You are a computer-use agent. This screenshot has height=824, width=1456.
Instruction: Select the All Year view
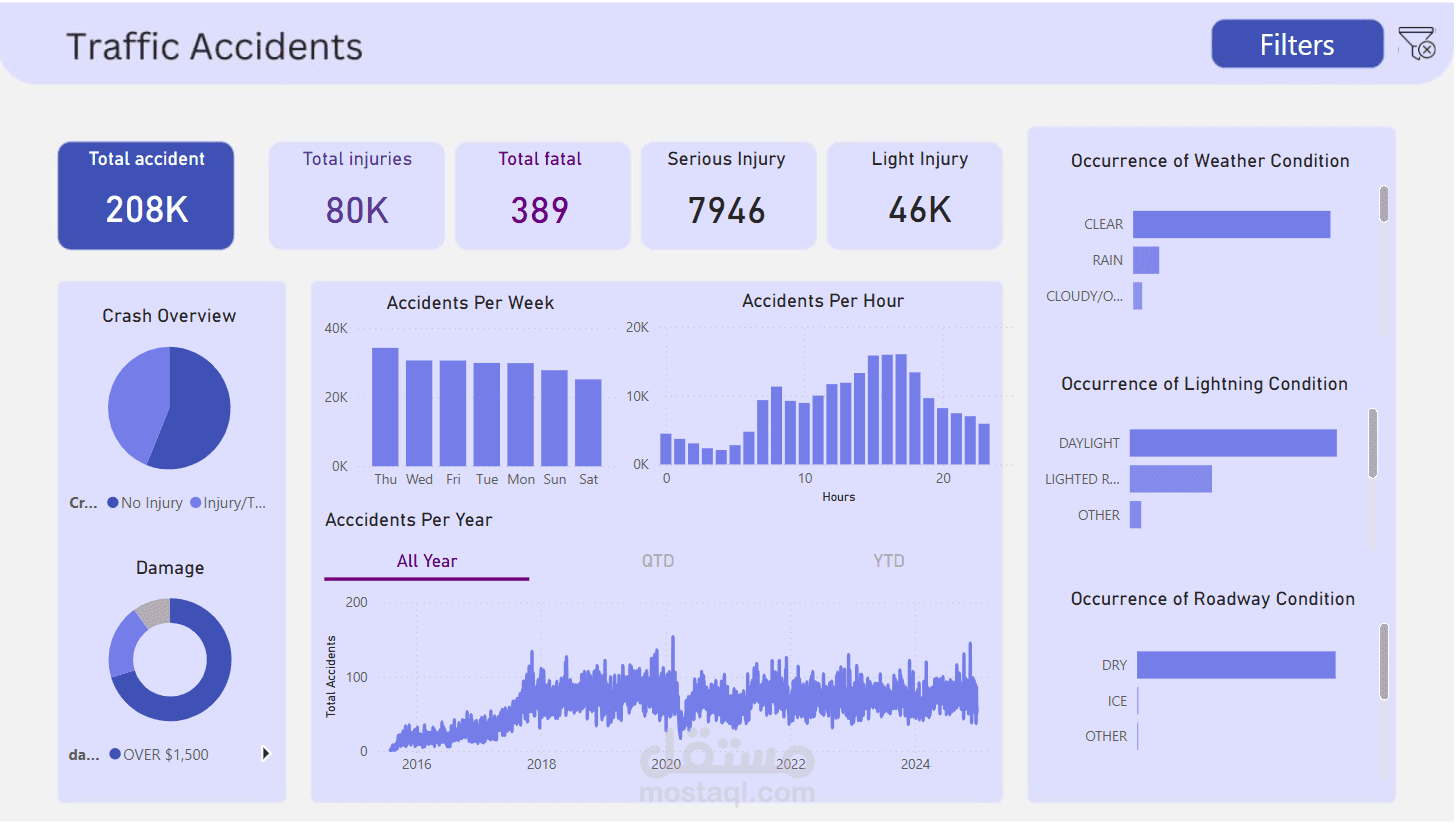point(425,561)
